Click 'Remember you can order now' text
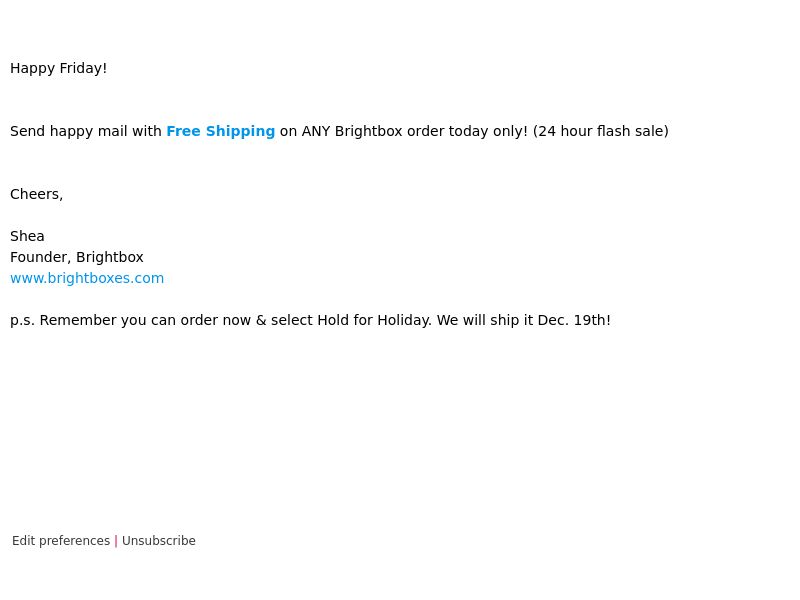Image resolution: width=800 pixels, height=600 pixels. 145,320
